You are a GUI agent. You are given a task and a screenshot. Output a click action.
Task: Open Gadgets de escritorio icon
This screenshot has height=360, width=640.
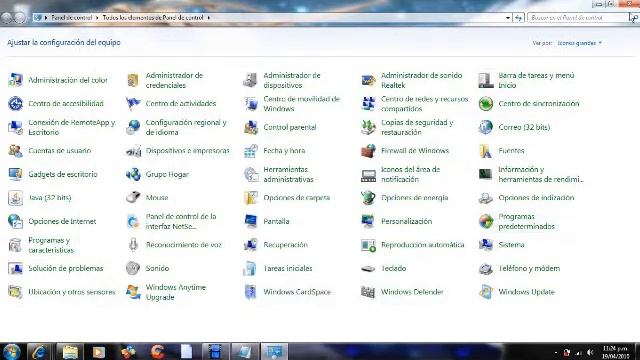pyautogui.click(x=16, y=174)
